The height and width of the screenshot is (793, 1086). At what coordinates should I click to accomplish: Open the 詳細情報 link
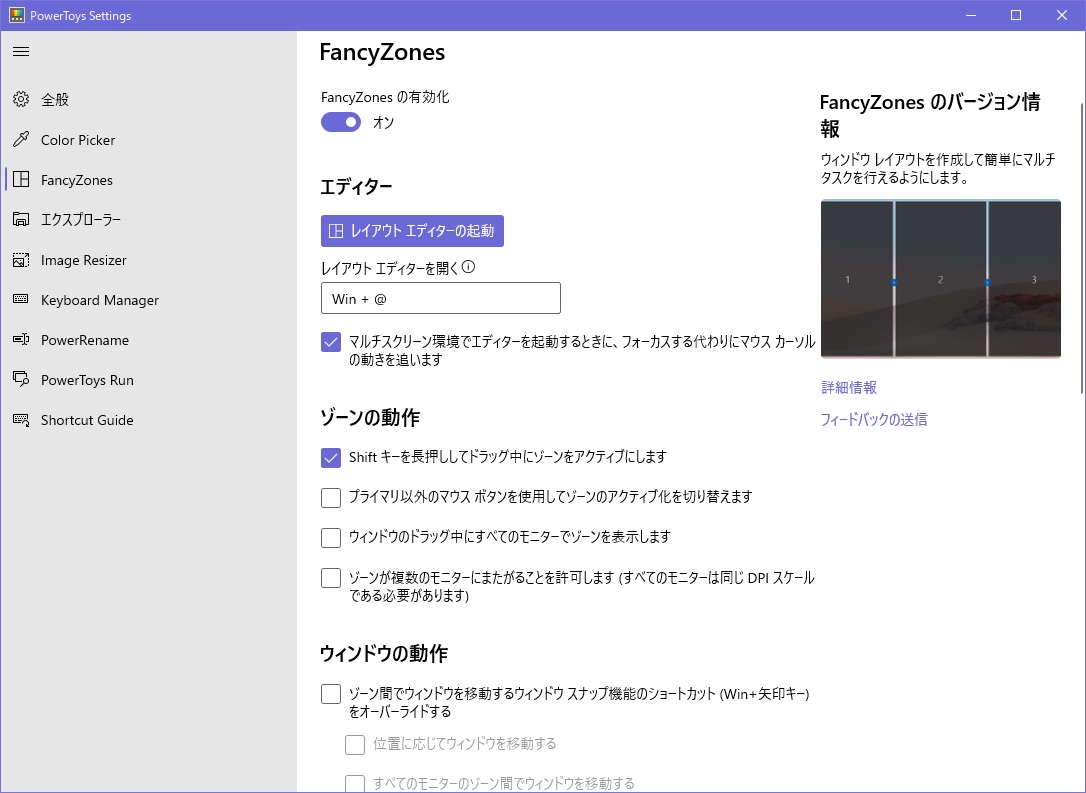pyautogui.click(x=849, y=387)
